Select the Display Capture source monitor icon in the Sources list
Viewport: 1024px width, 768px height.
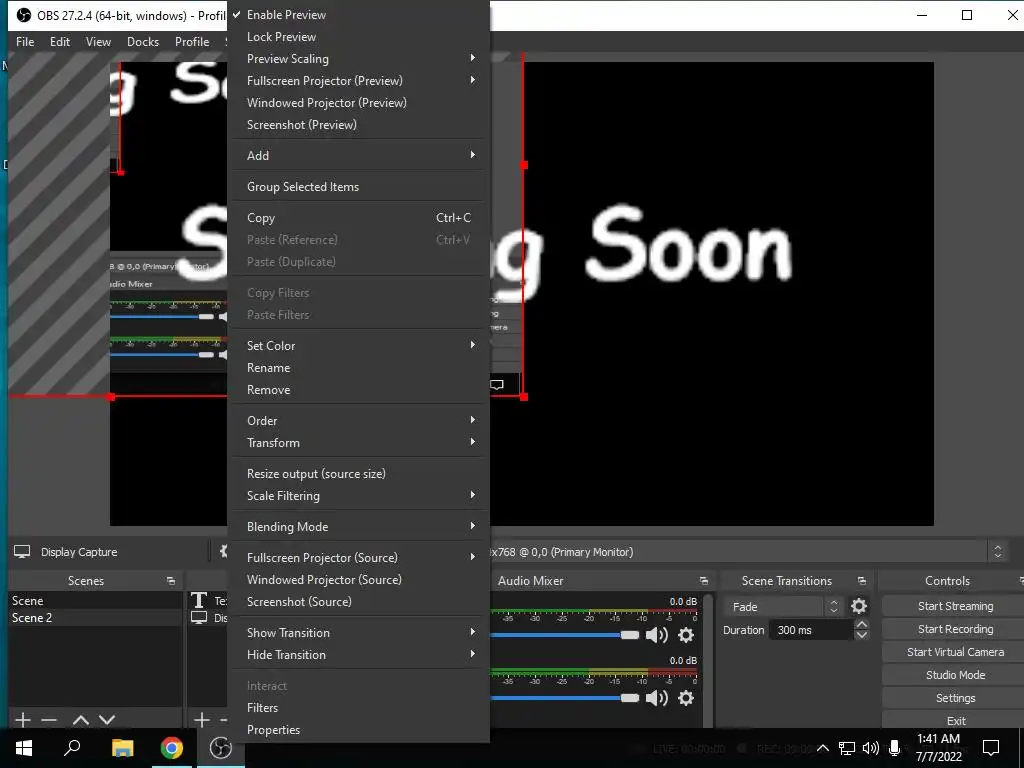coord(199,617)
